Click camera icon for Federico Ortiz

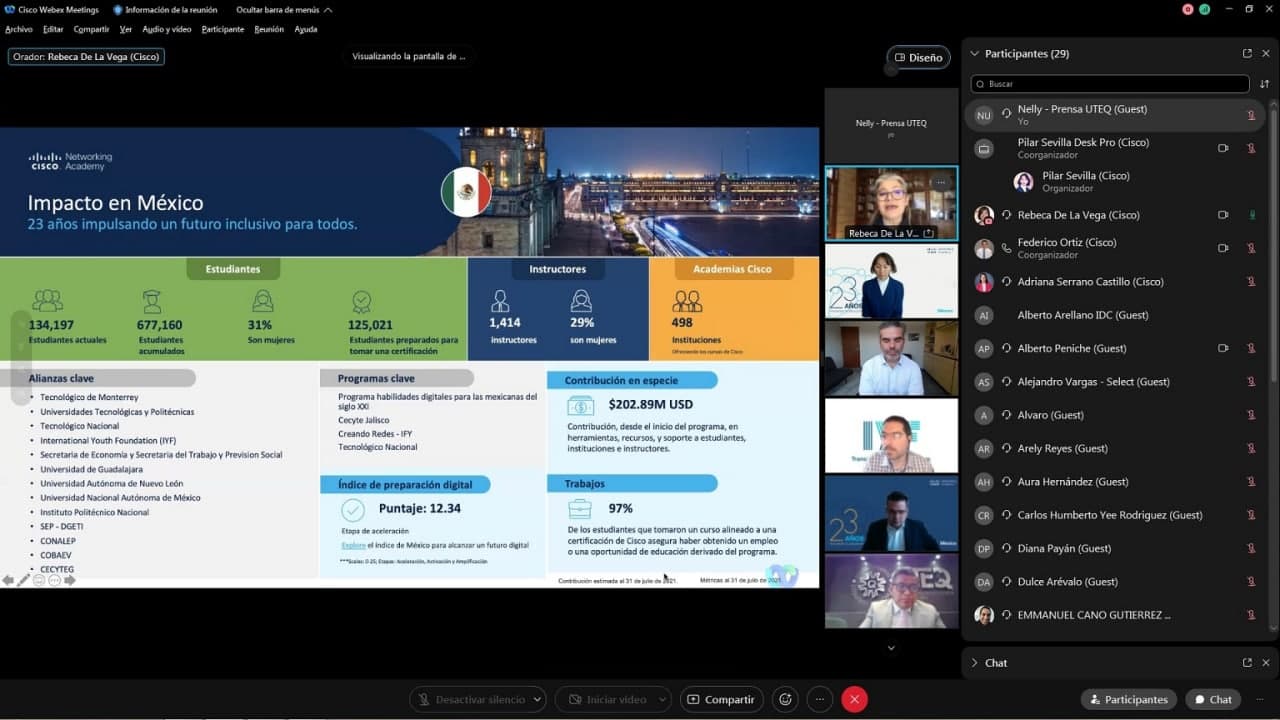(x=1223, y=248)
